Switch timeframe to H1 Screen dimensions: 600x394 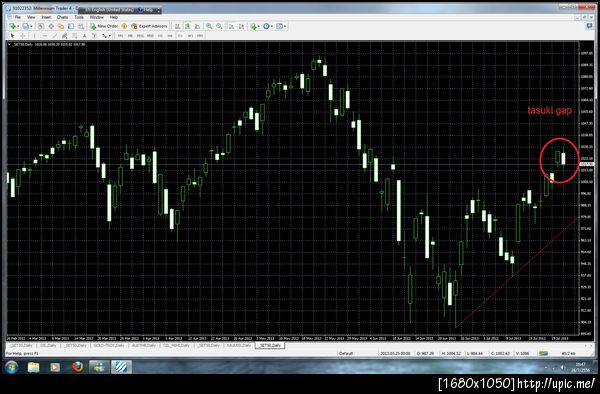click(160, 36)
